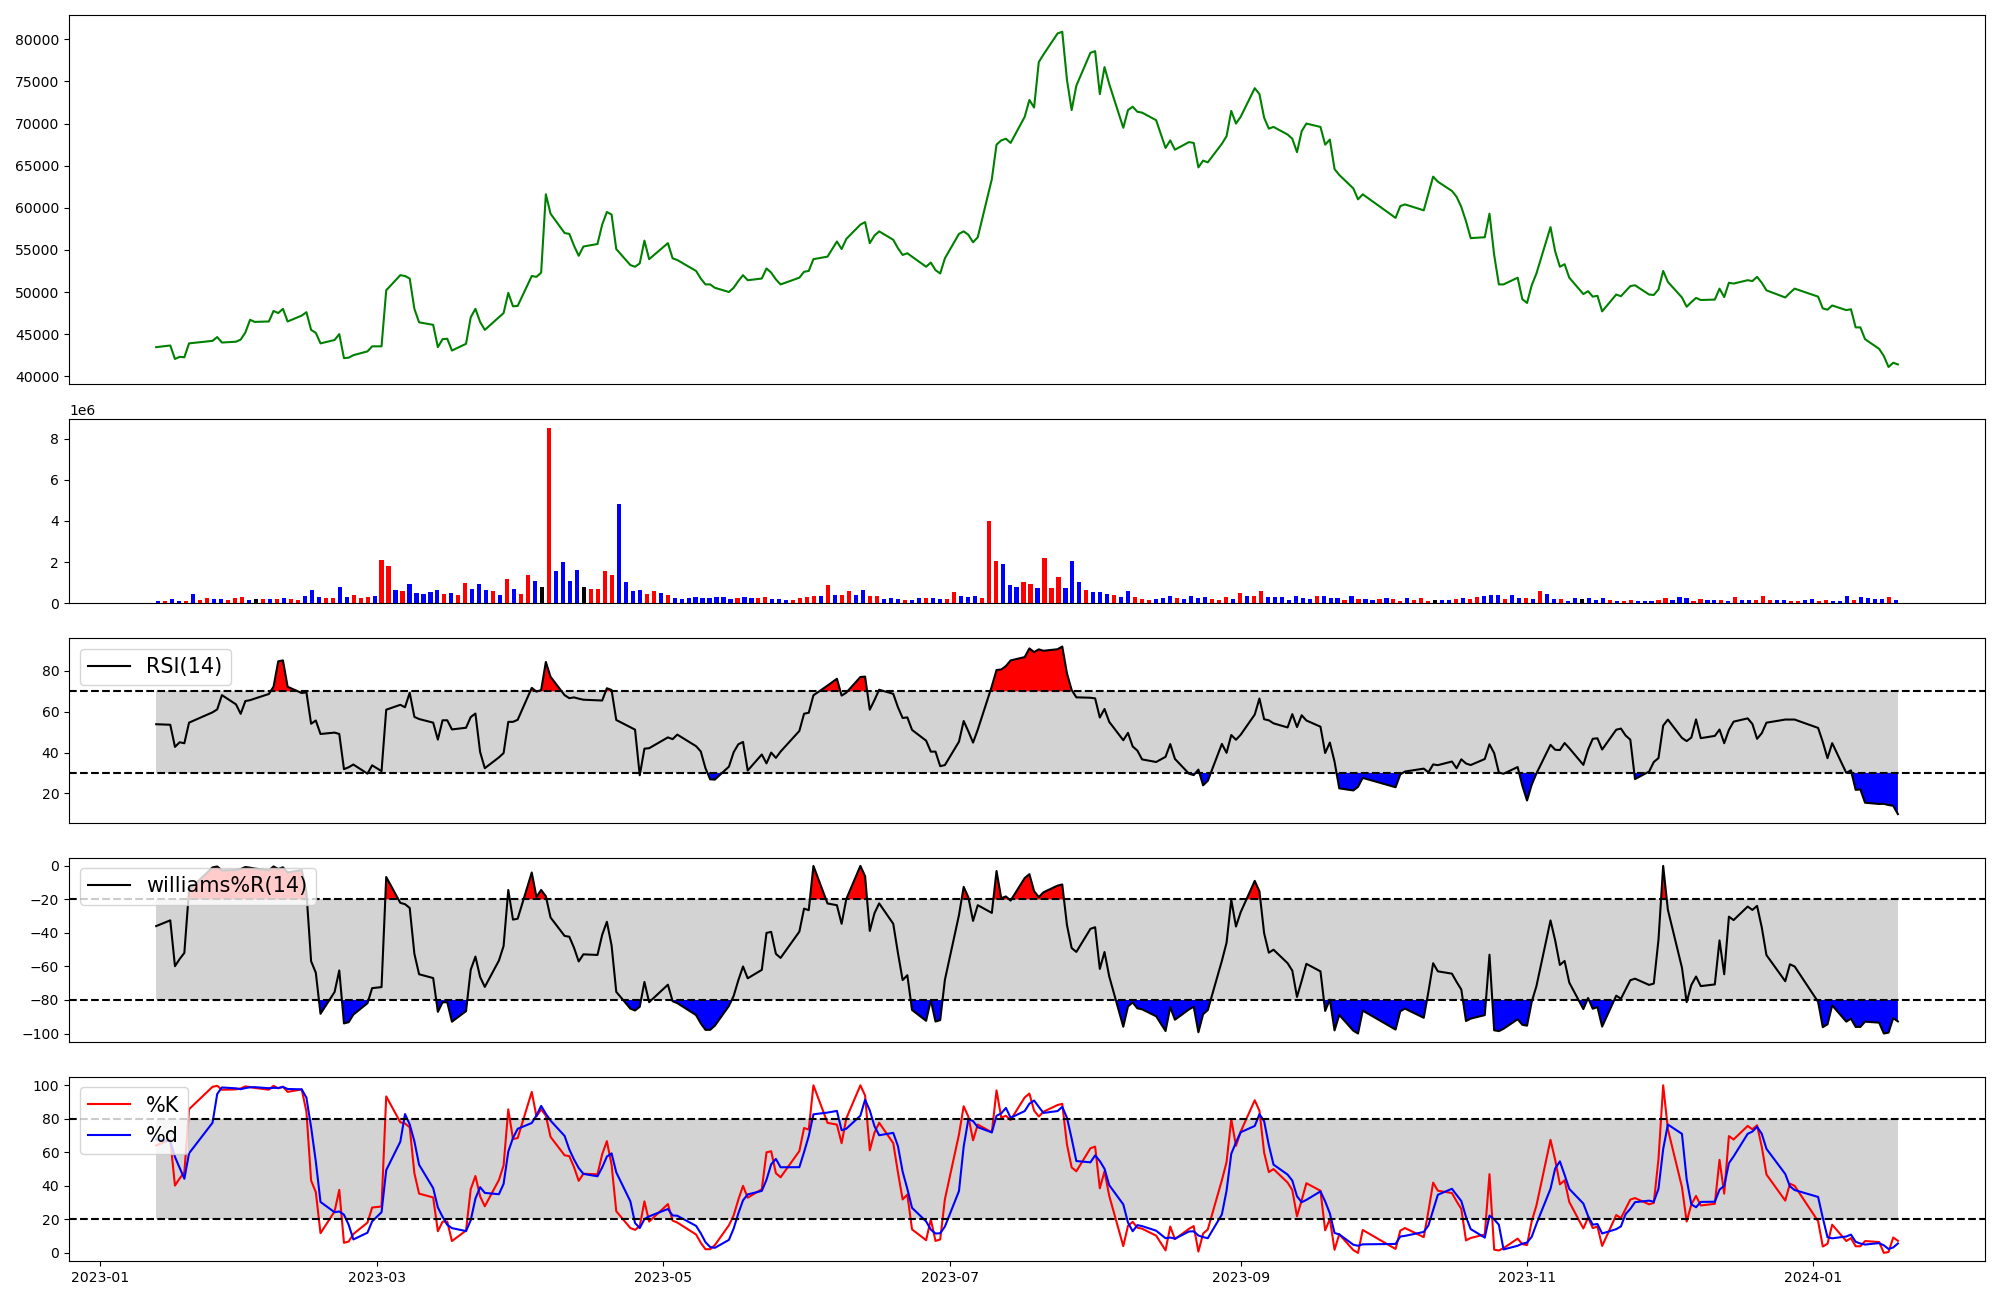Click the 40000 price axis label
Viewport: 2000px width, 1300px height.
point(37,377)
